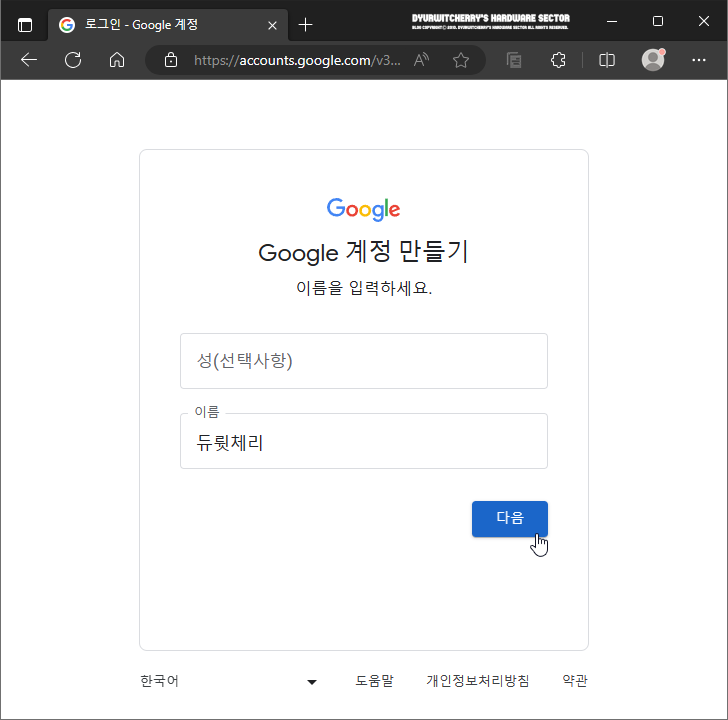
Task: Open a new tab with plus
Action: pos(305,25)
